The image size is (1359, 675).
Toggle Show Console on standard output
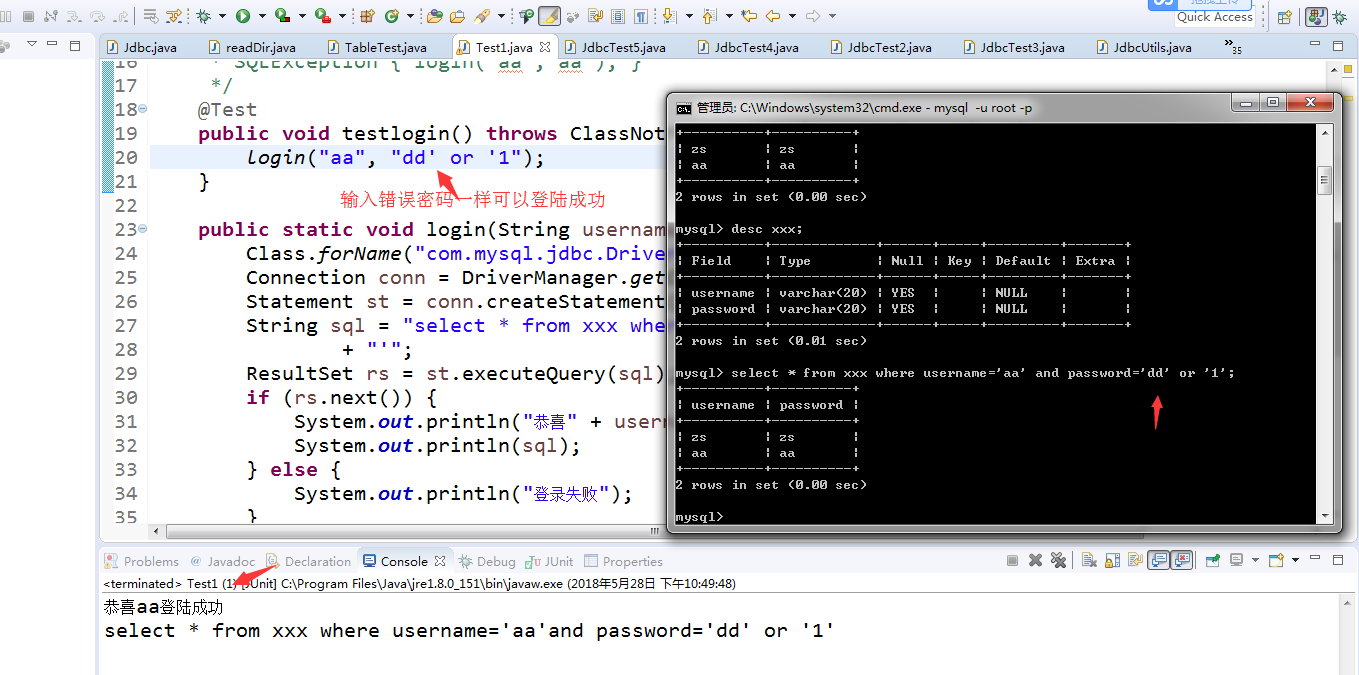pyautogui.click(x=1158, y=560)
